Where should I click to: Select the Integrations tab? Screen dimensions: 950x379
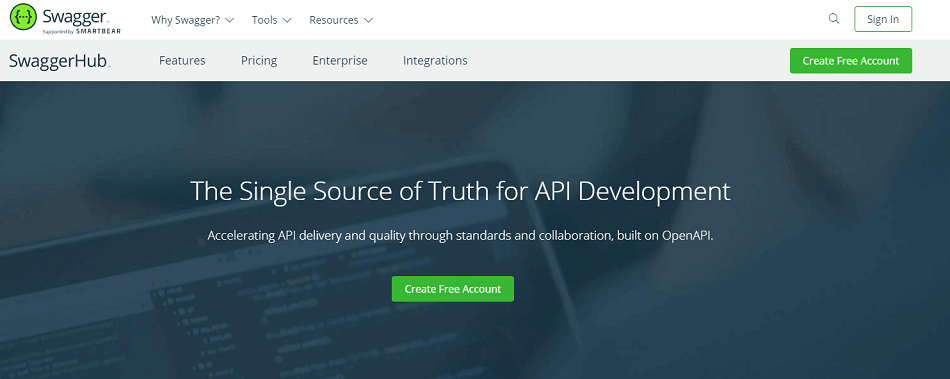point(435,61)
